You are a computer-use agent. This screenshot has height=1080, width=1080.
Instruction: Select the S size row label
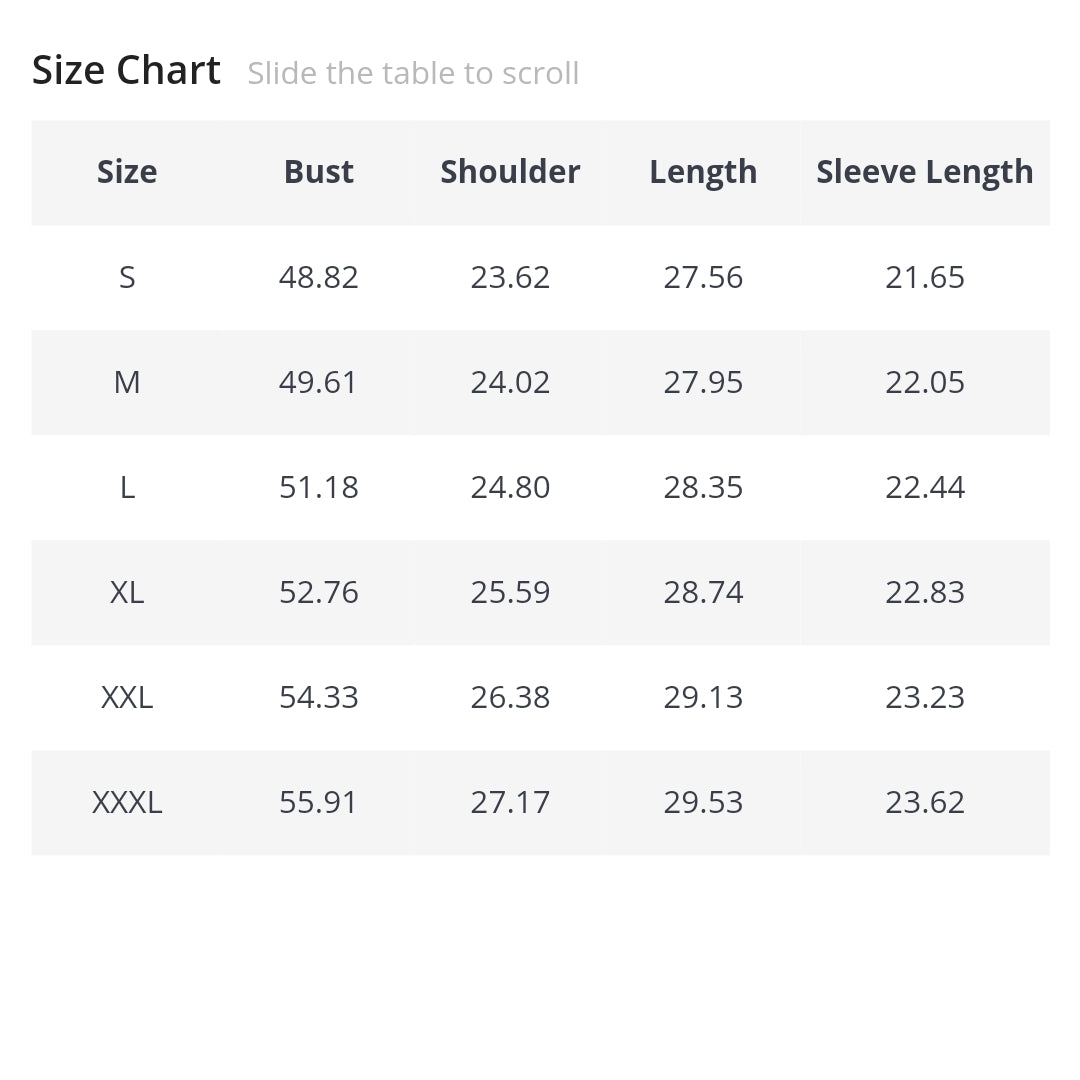pos(127,277)
